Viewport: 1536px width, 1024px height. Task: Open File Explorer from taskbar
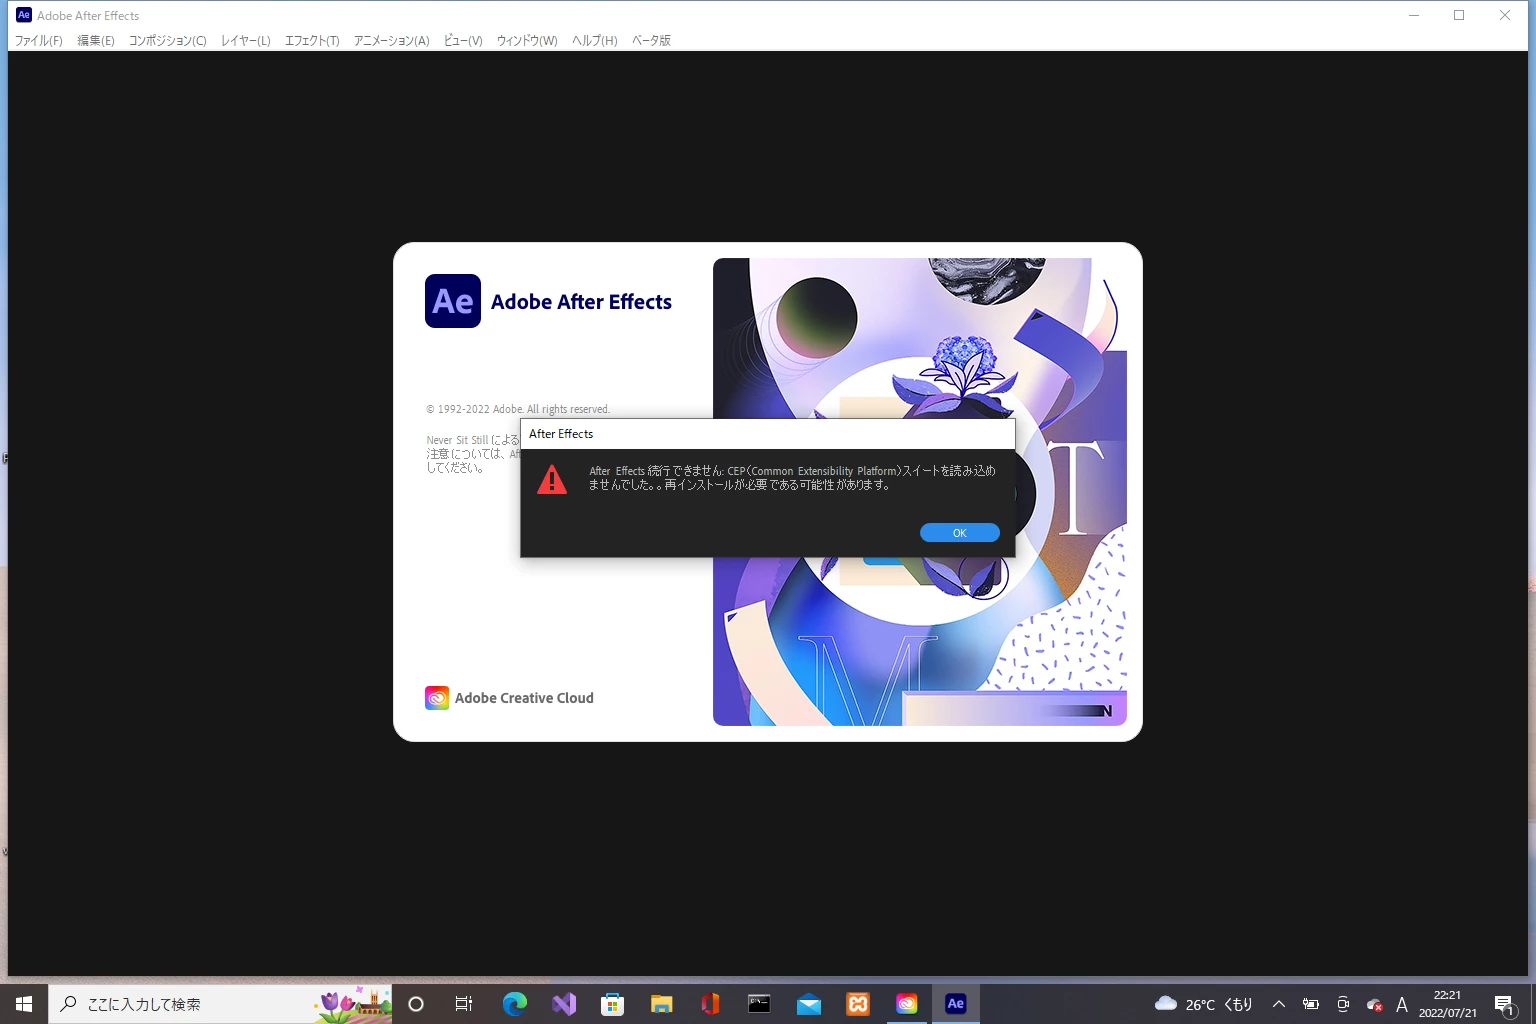[x=661, y=1004]
